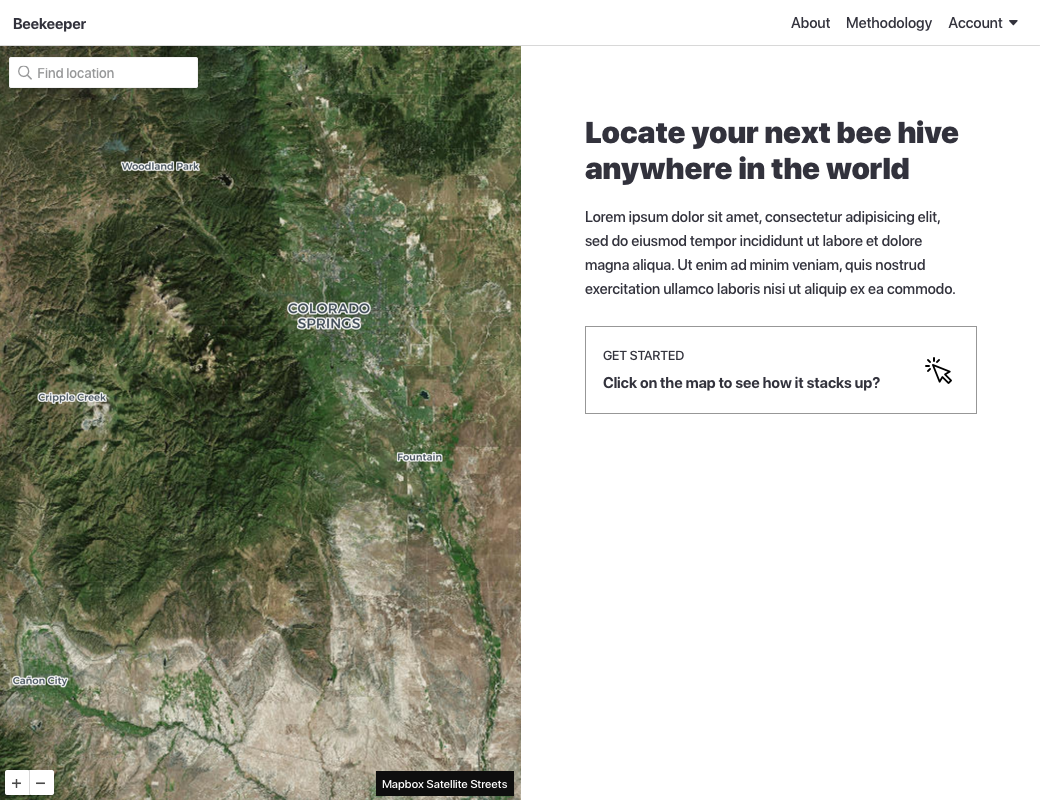Click the Colorado Springs map label

coord(329,316)
